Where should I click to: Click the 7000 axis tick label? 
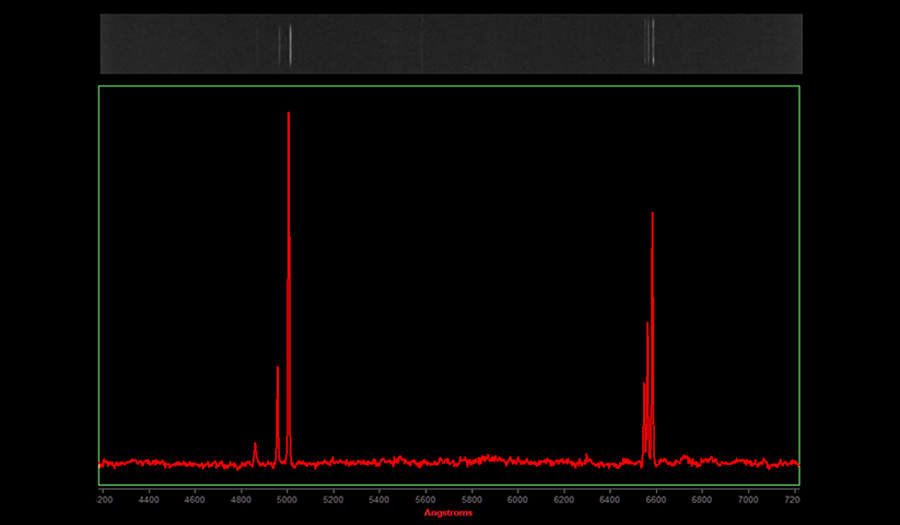tap(747, 498)
